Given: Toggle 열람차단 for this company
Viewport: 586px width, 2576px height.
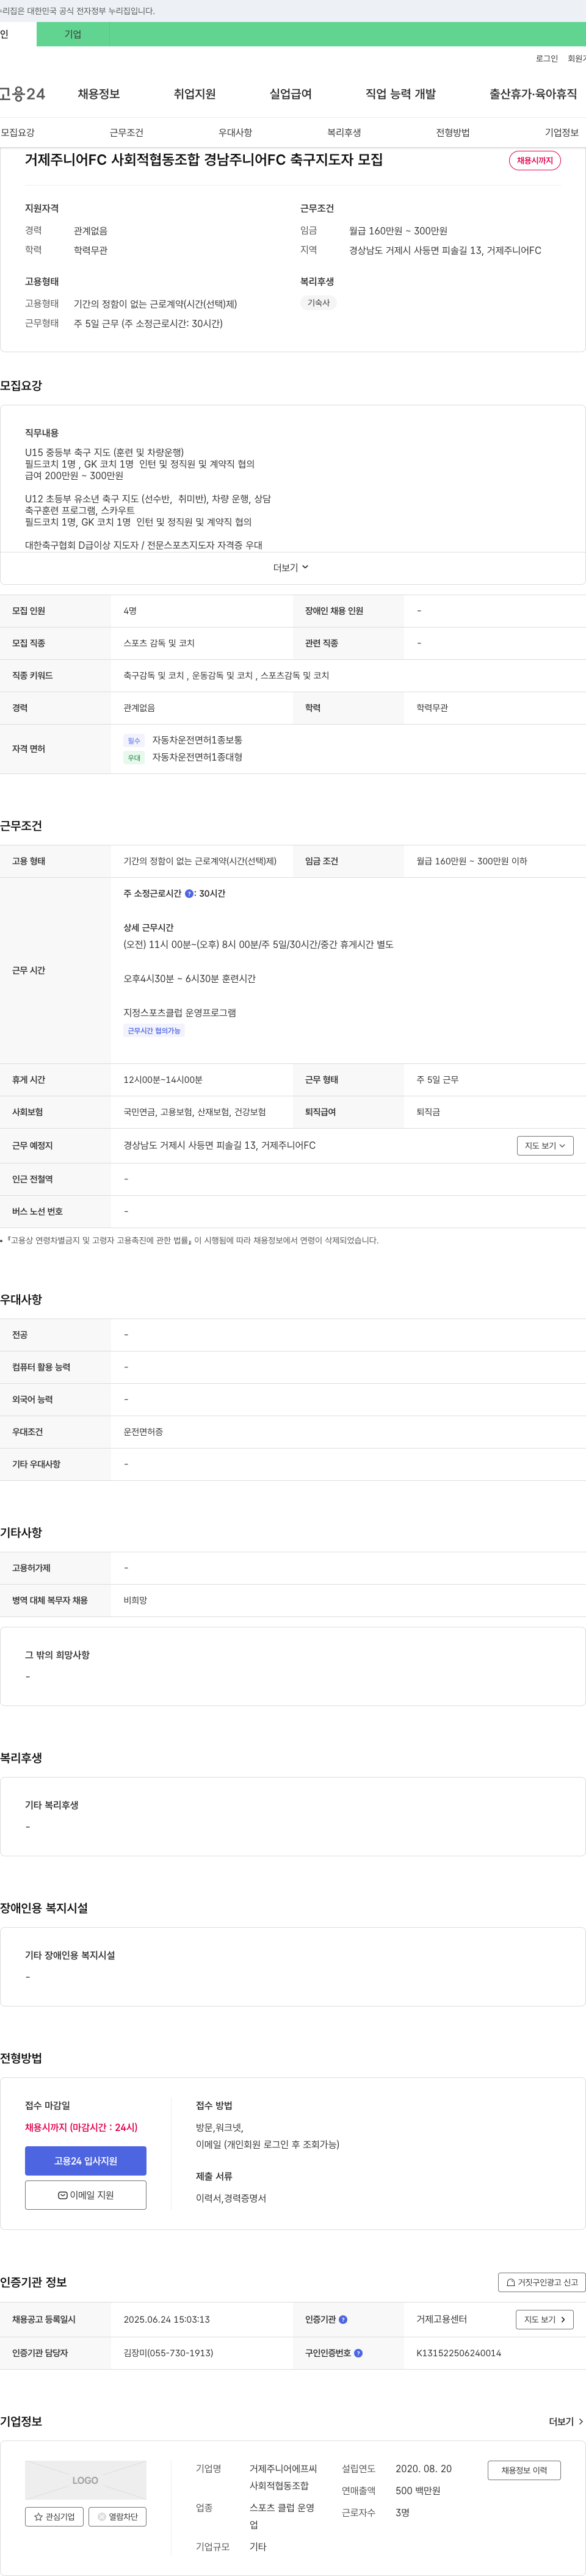Looking at the screenshot, I should (x=118, y=2517).
